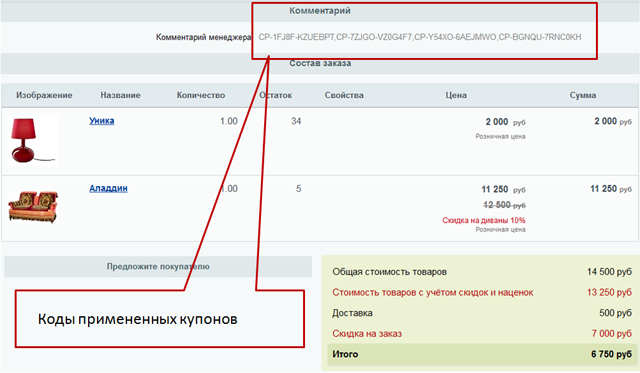Click Уника sum 2 000 руб in Сумма column
This screenshot has width=640, height=373.
(x=613, y=121)
